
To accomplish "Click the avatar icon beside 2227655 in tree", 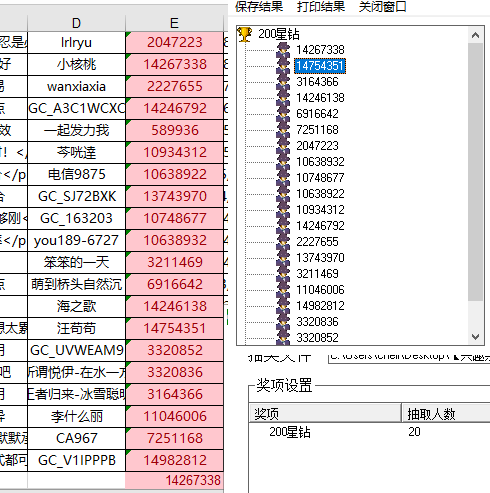I will coord(283,242).
